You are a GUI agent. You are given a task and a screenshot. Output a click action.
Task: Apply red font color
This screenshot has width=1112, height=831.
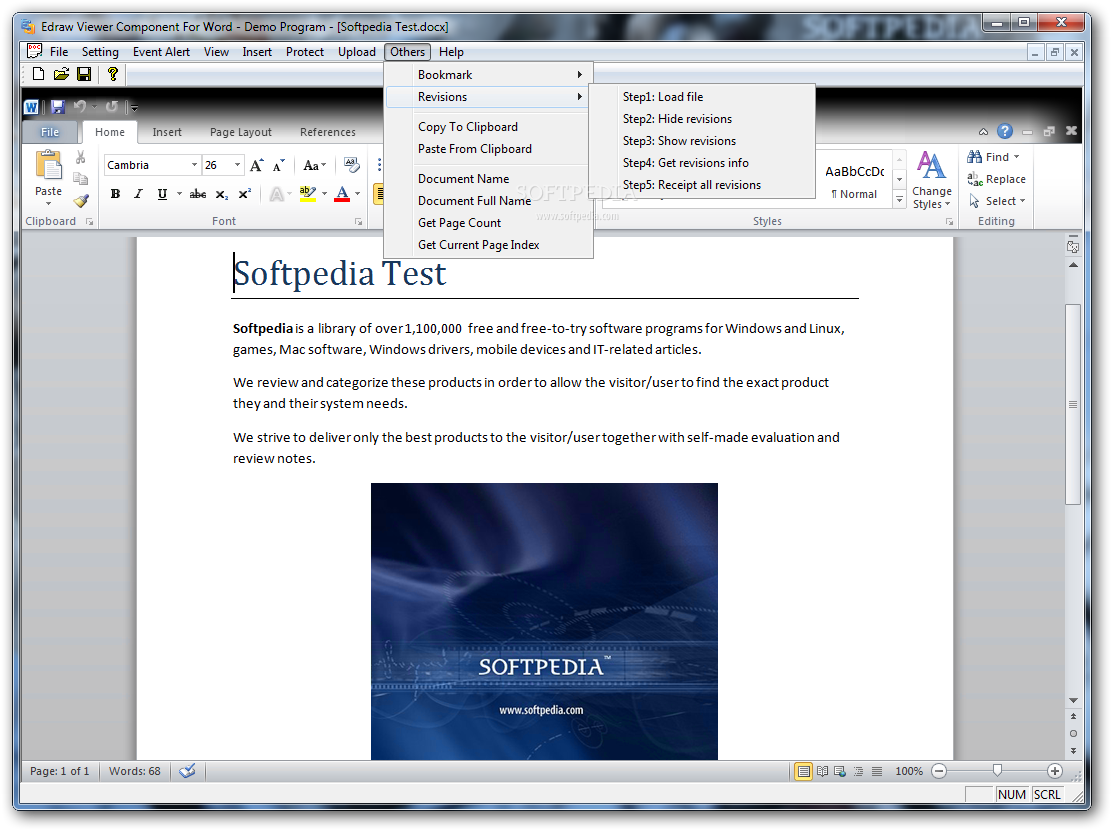342,194
